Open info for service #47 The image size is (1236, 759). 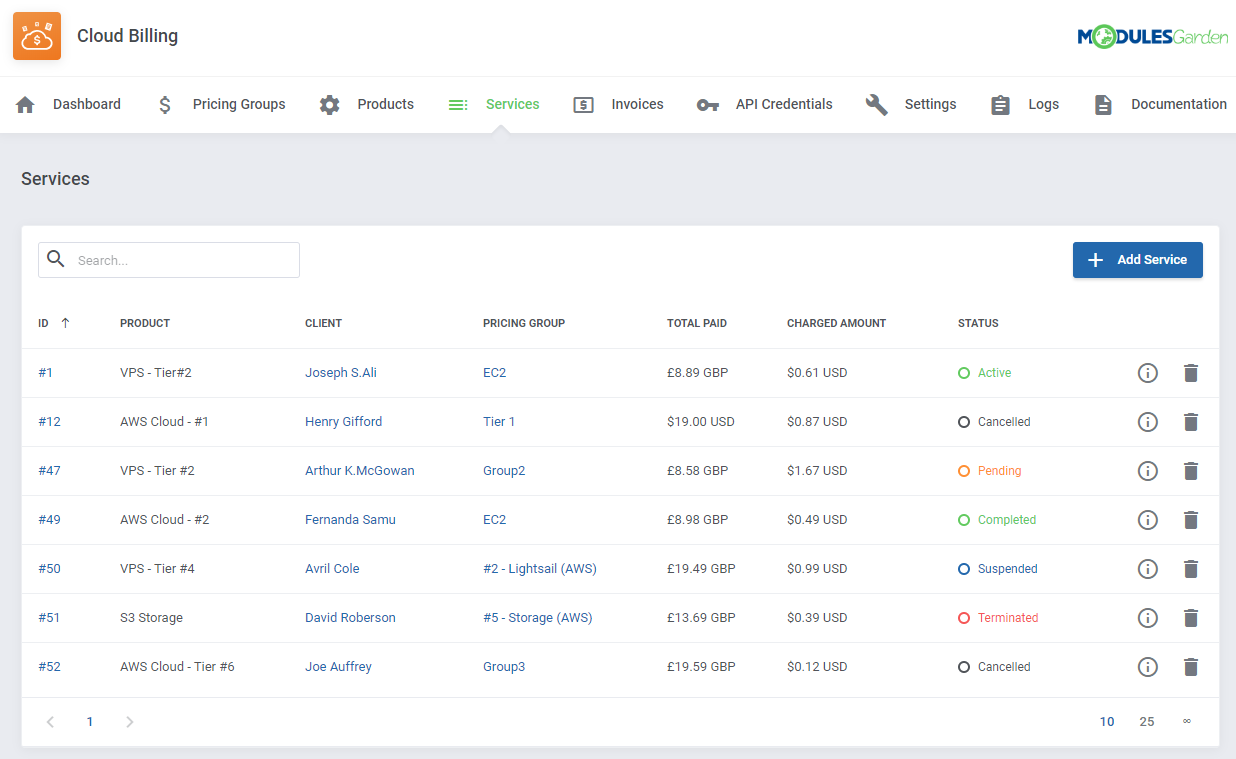[x=1148, y=471]
